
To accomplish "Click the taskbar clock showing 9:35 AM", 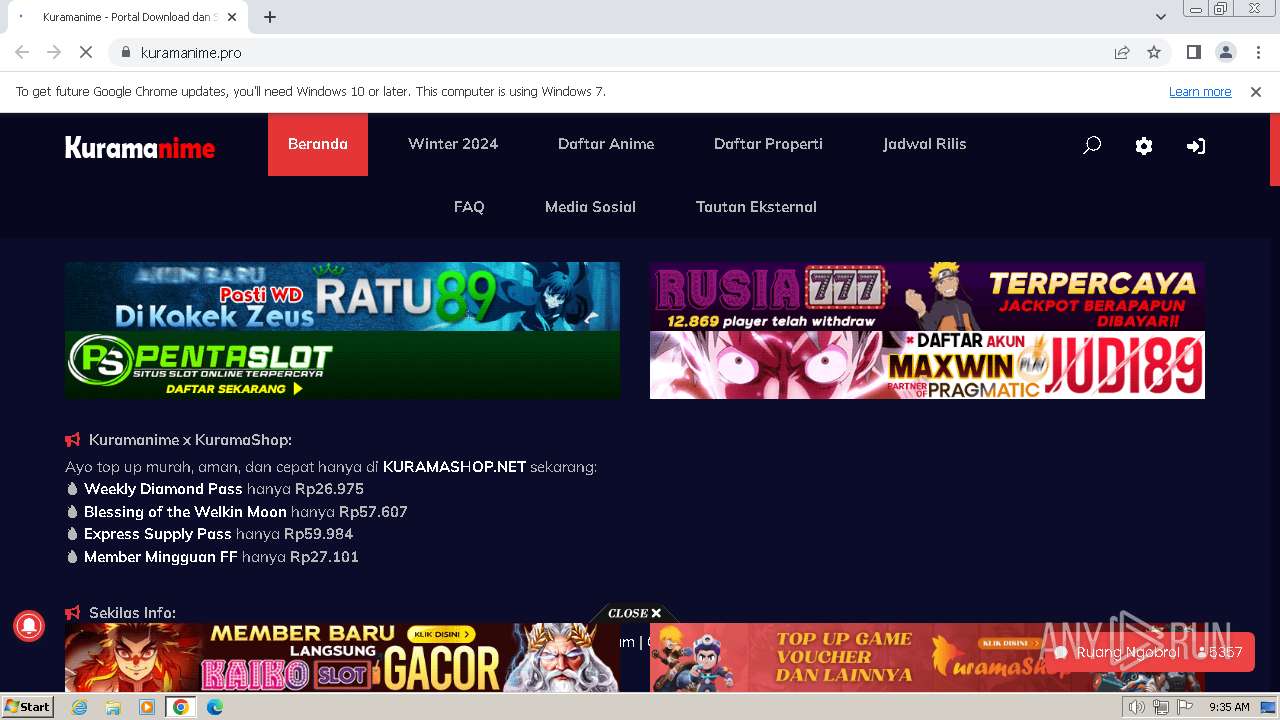I will (x=1229, y=707).
